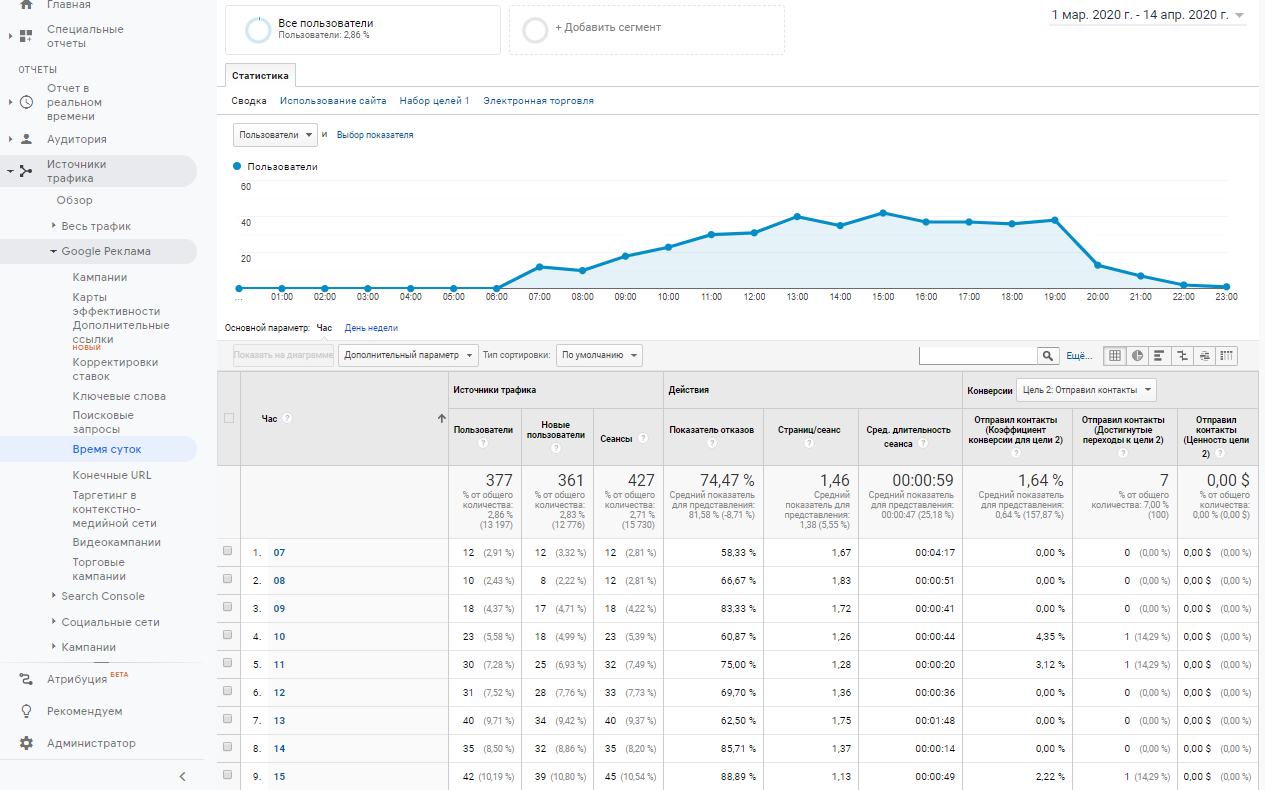The height and width of the screenshot is (790, 1265).
Task: Select the Использование сайта sub-tab
Action: click(x=333, y=101)
